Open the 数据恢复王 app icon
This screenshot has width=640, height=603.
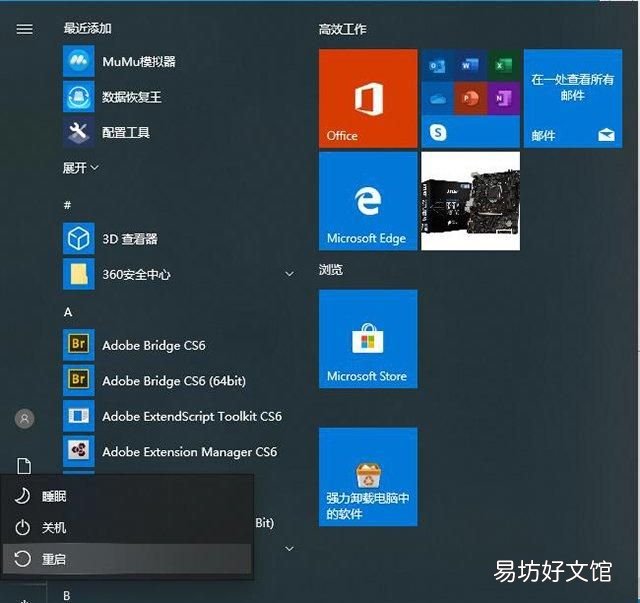(78, 97)
